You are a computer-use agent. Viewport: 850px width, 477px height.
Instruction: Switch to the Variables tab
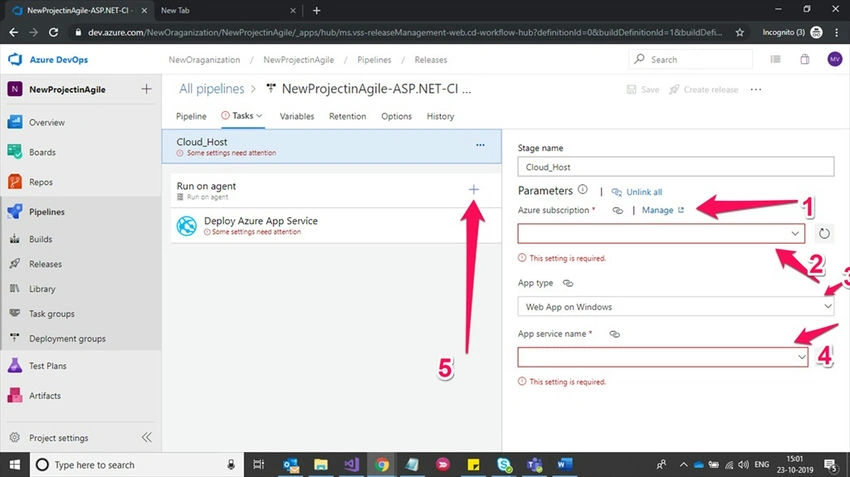(297, 116)
